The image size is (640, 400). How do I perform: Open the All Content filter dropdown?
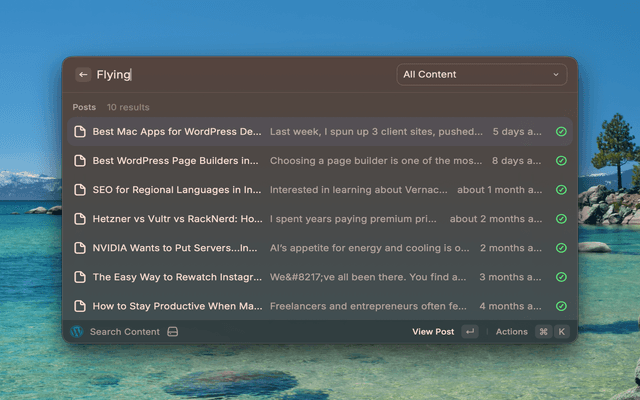coord(481,74)
